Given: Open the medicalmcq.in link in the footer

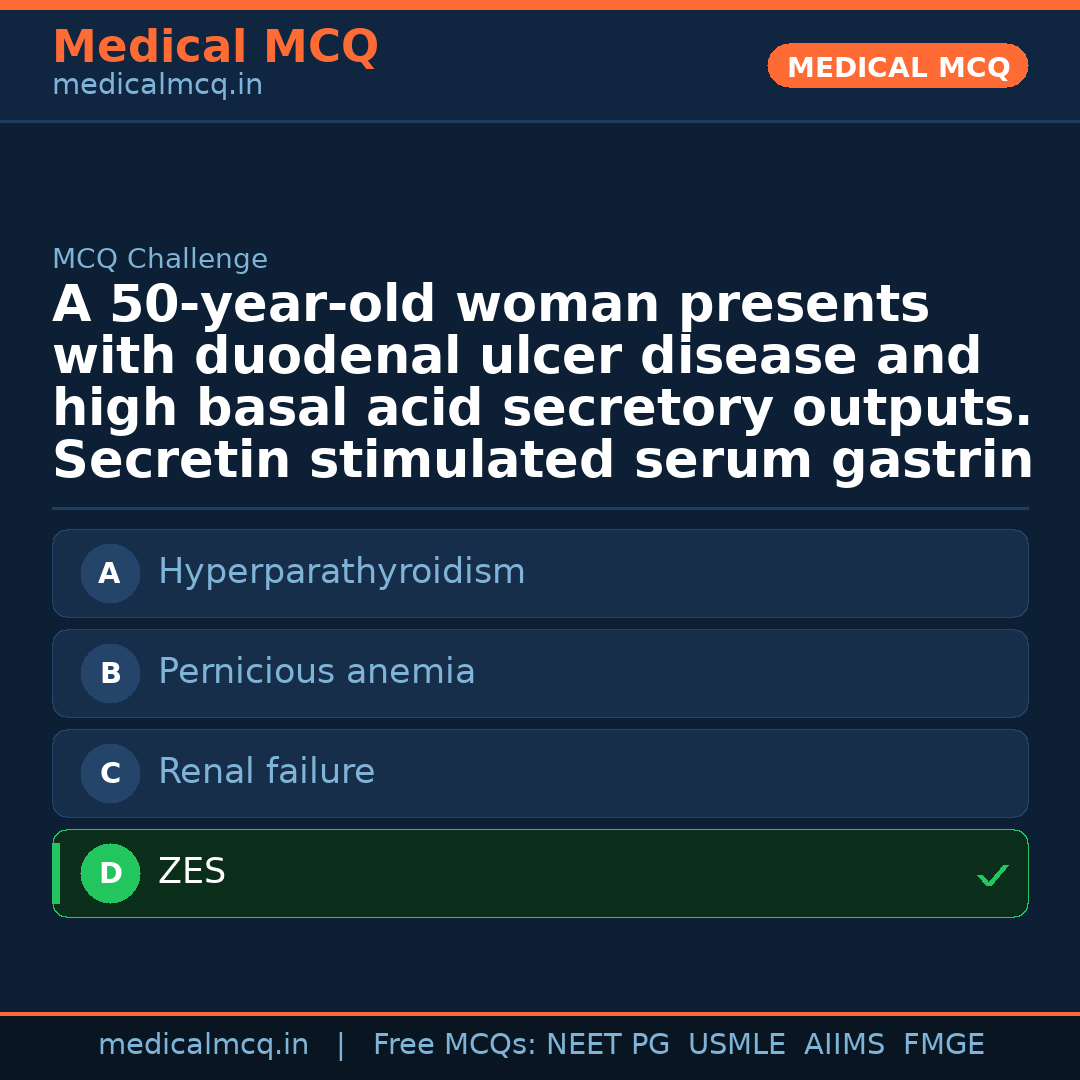Looking at the screenshot, I should [203, 1045].
